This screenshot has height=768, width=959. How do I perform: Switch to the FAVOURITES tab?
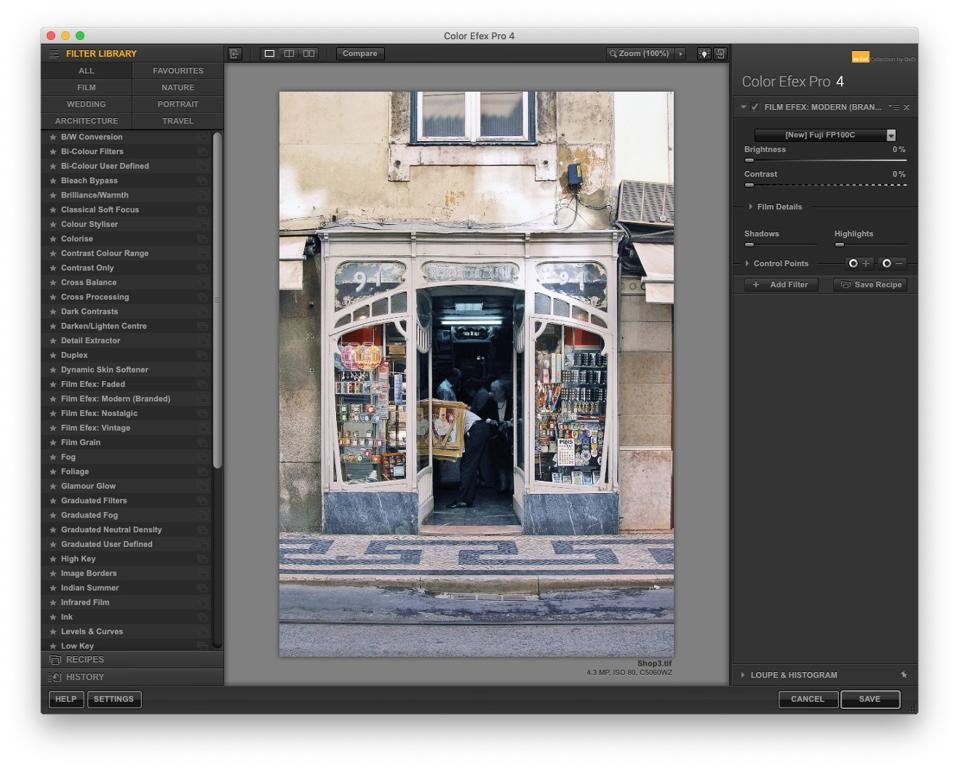pyautogui.click(x=177, y=70)
